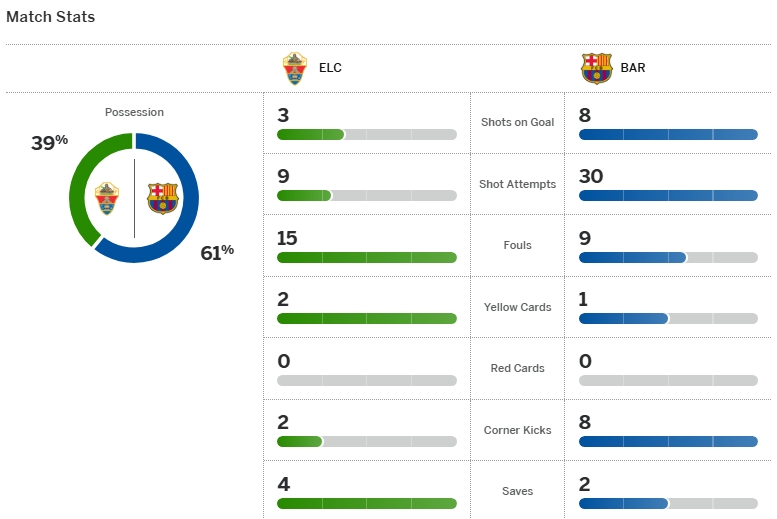Click Elche's Shots on Goal bar

[366, 134]
